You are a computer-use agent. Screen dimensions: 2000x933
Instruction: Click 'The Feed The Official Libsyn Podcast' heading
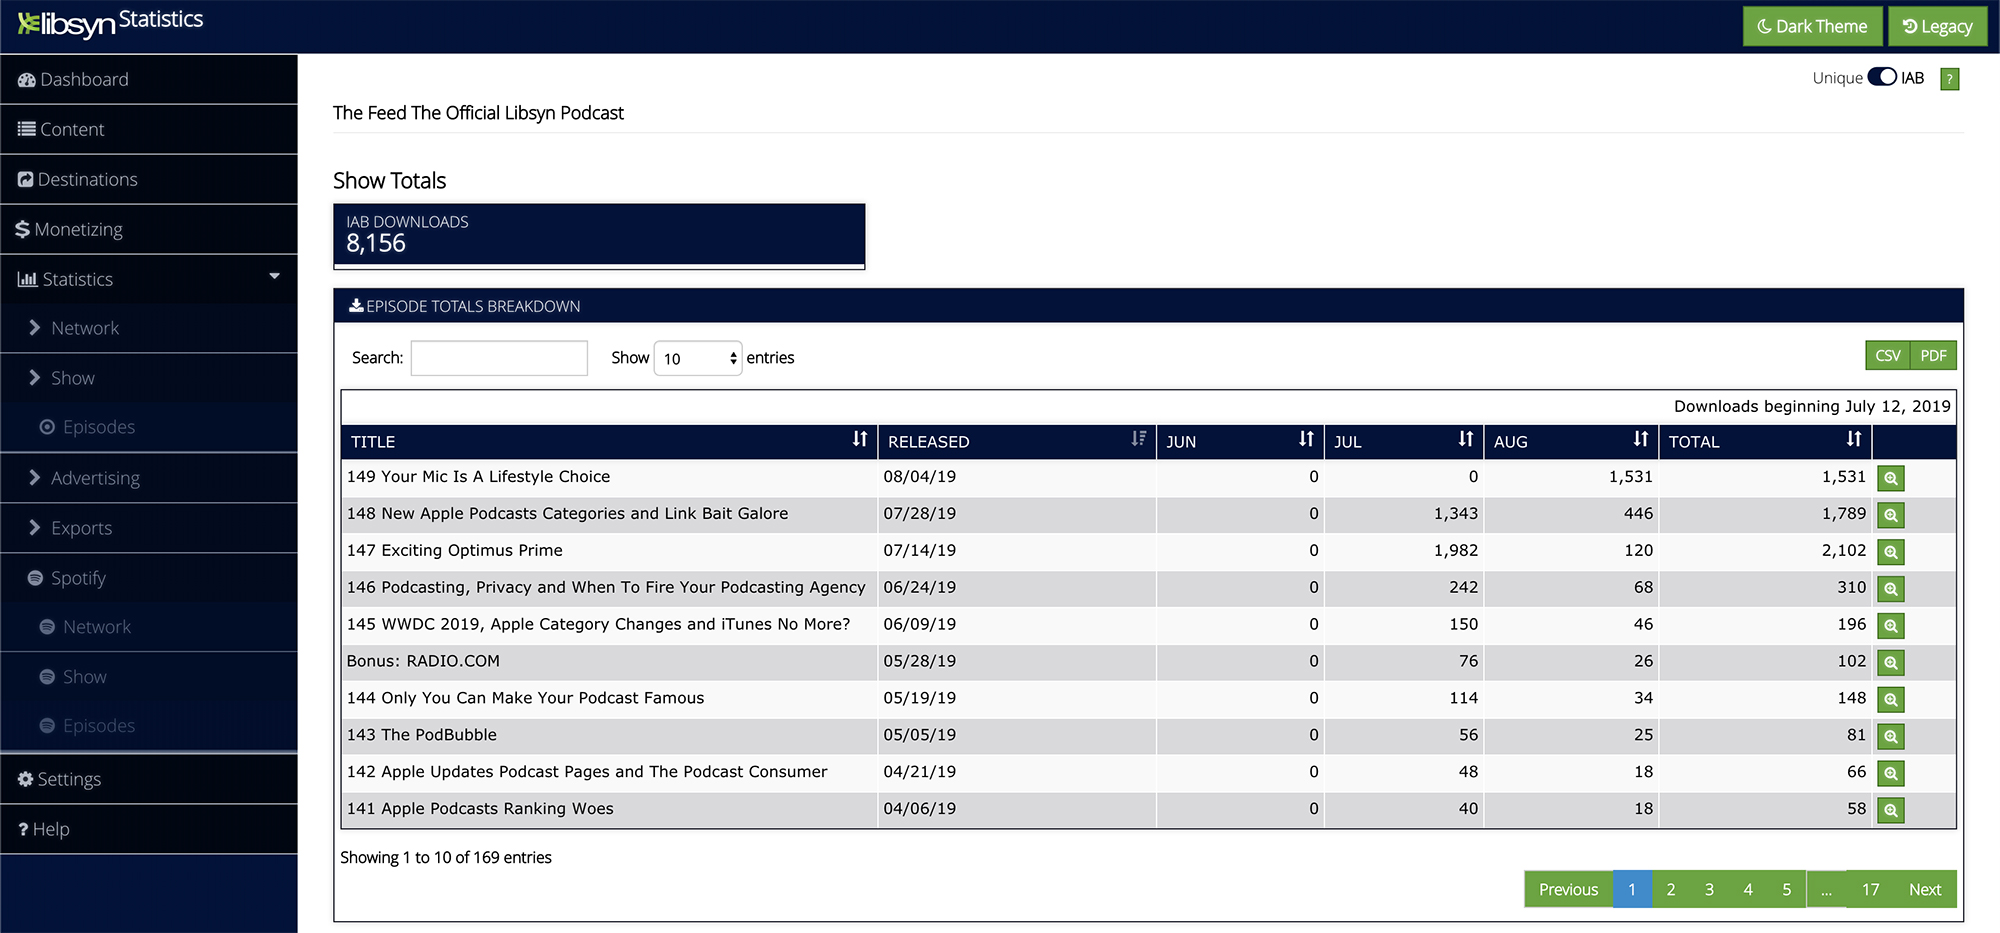pyautogui.click(x=478, y=113)
